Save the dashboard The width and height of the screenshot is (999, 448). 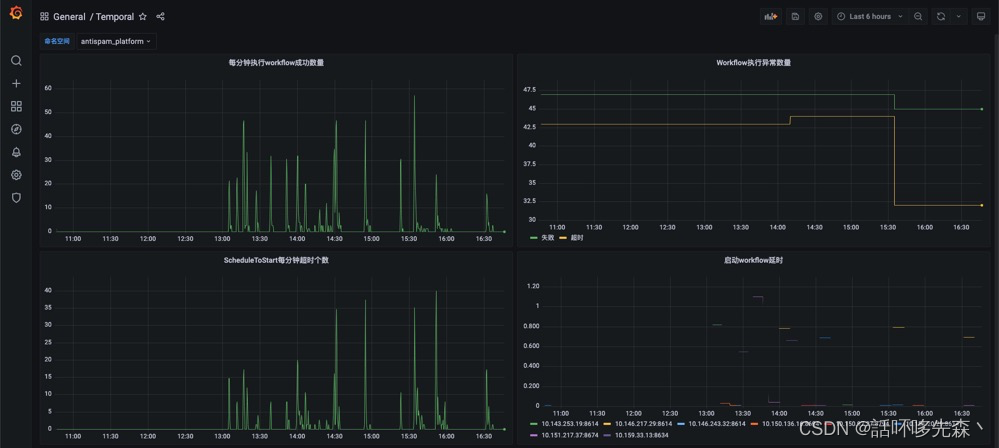click(795, 17)
